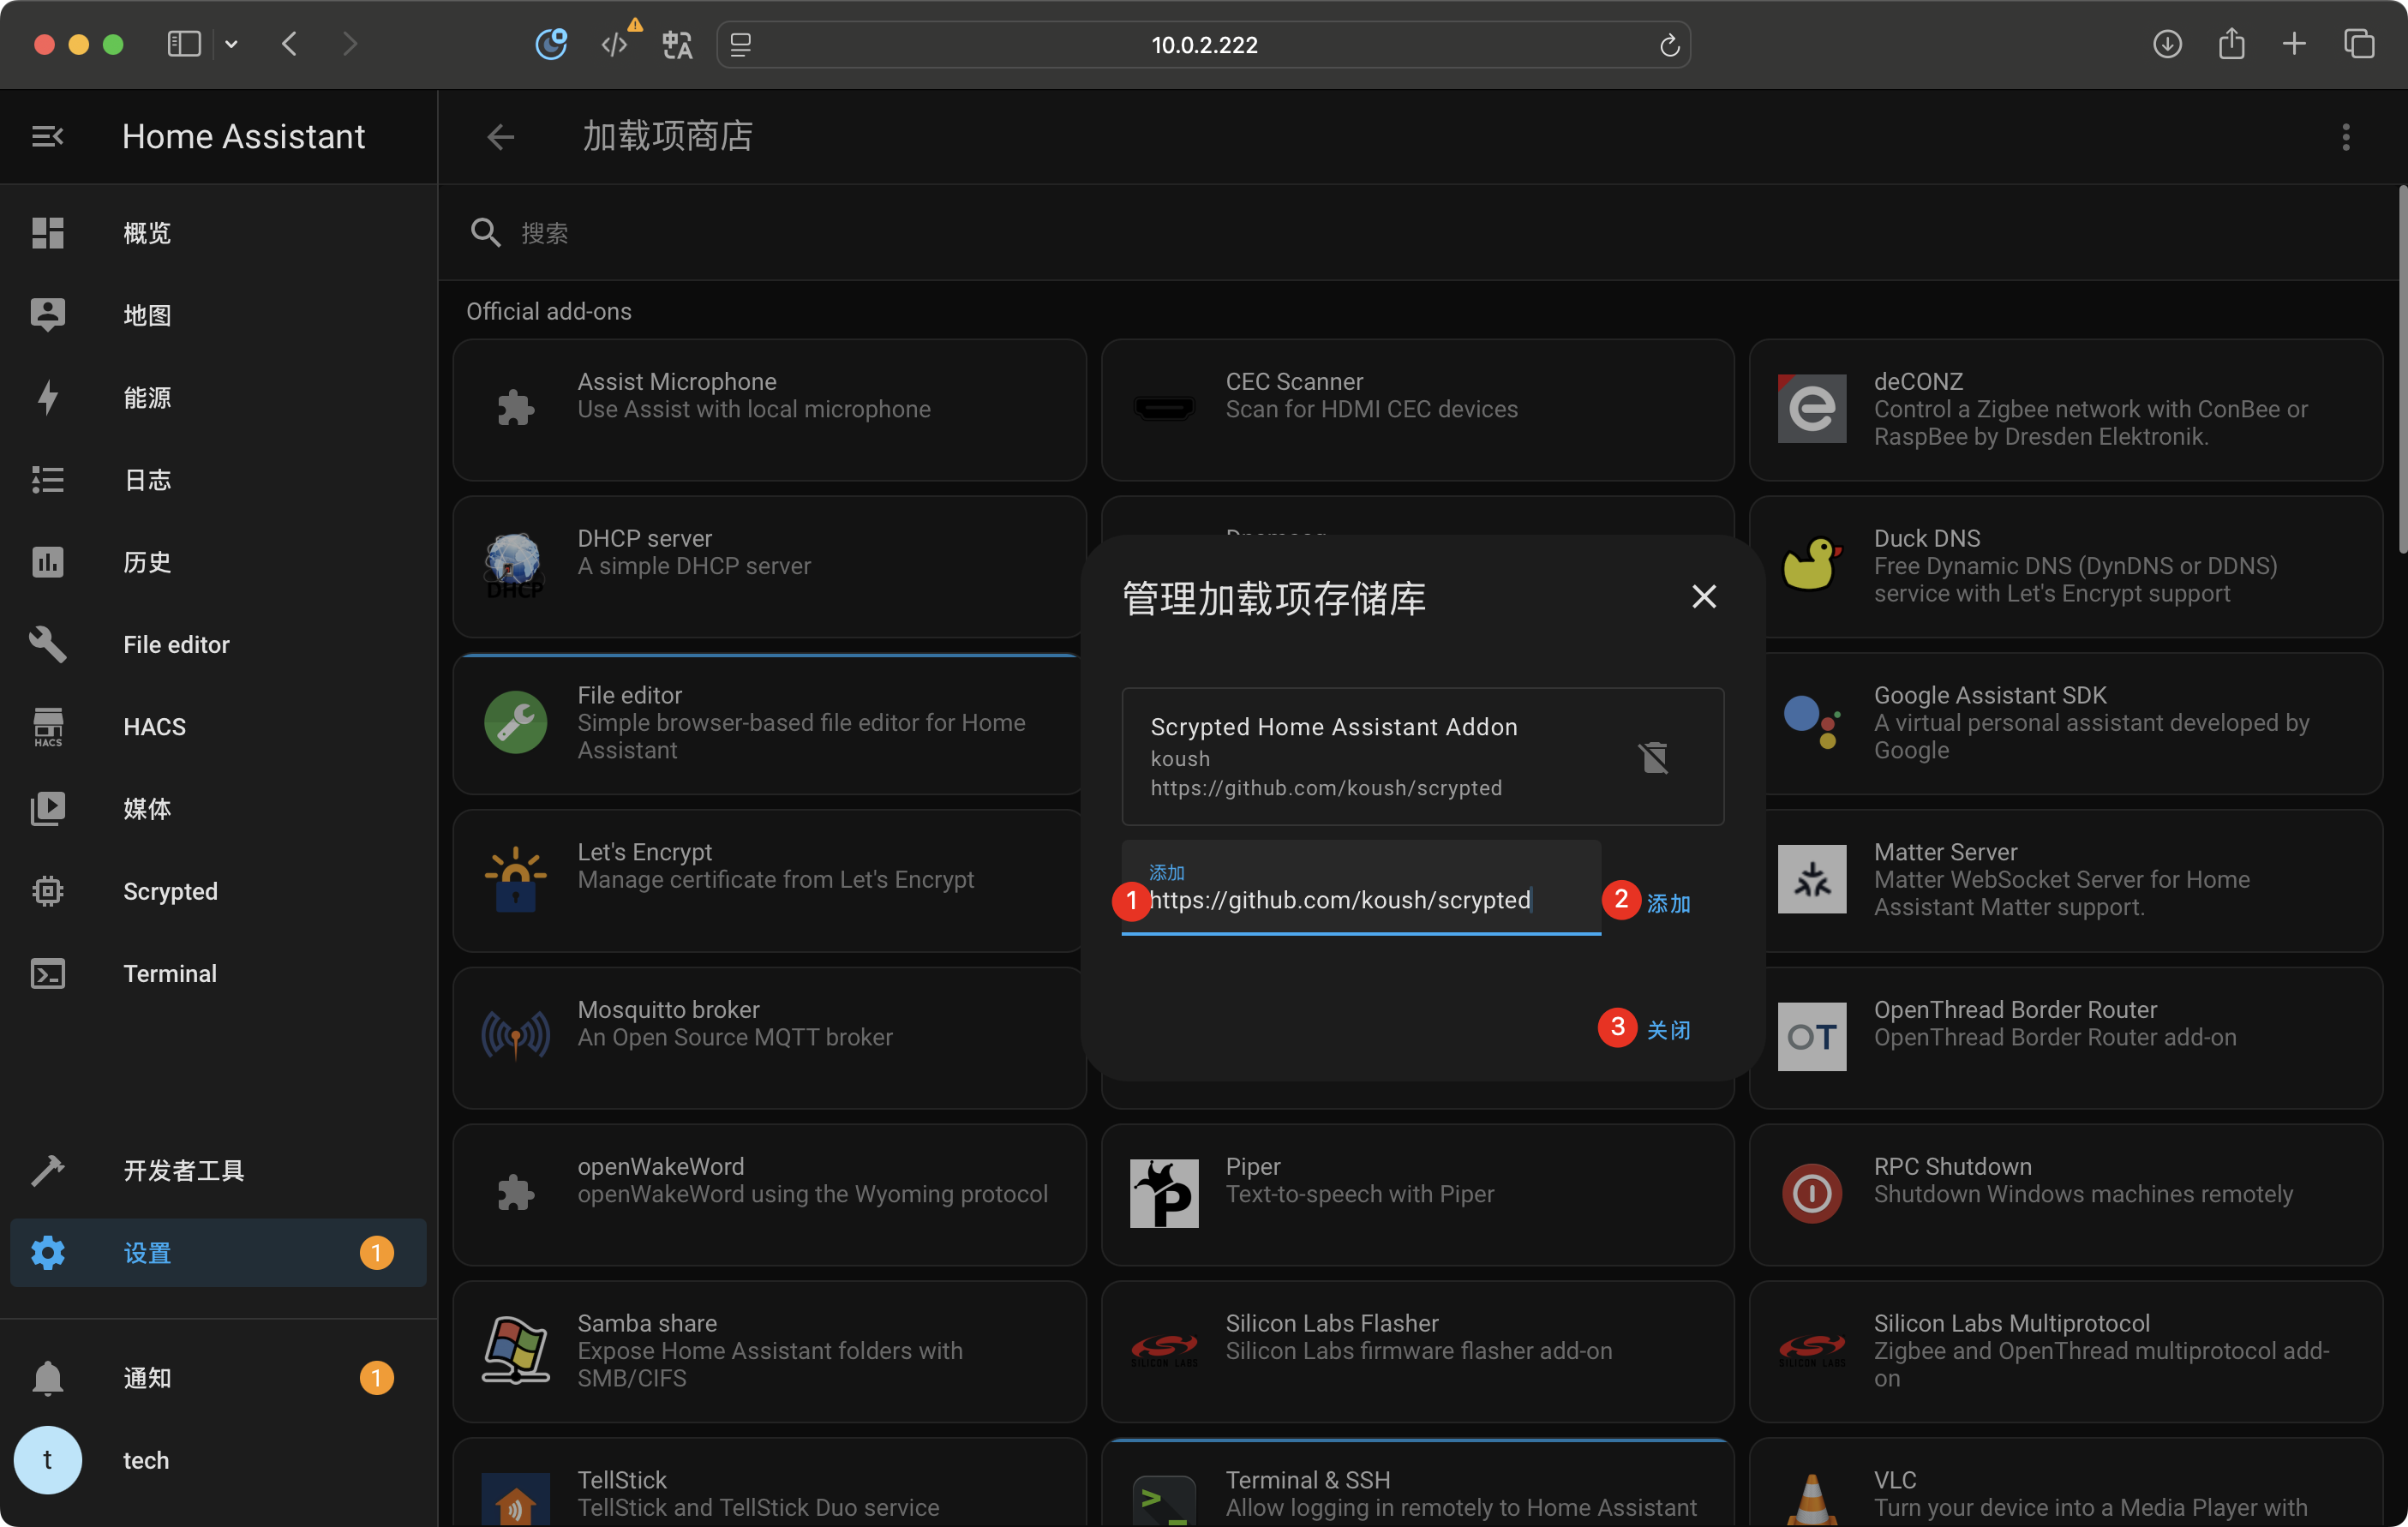Open a new Safari tab

pyautogui.click(x=2294, y=44)
